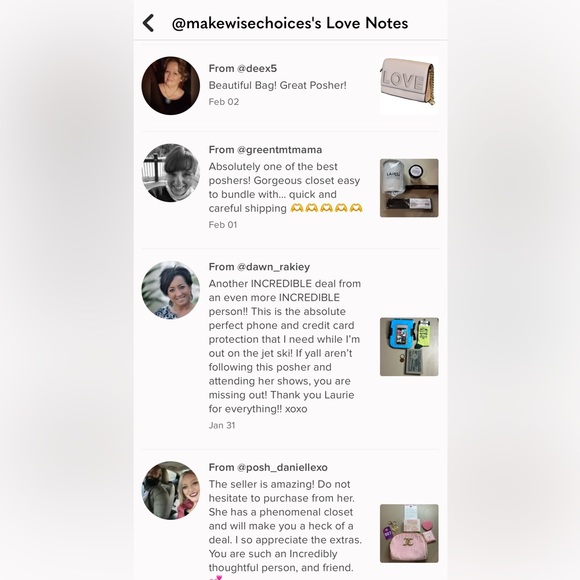This screenshot has height=580, width=580.
Task: Select the "Another INCREDIBLE deal" love note
Action: [285, 346]
